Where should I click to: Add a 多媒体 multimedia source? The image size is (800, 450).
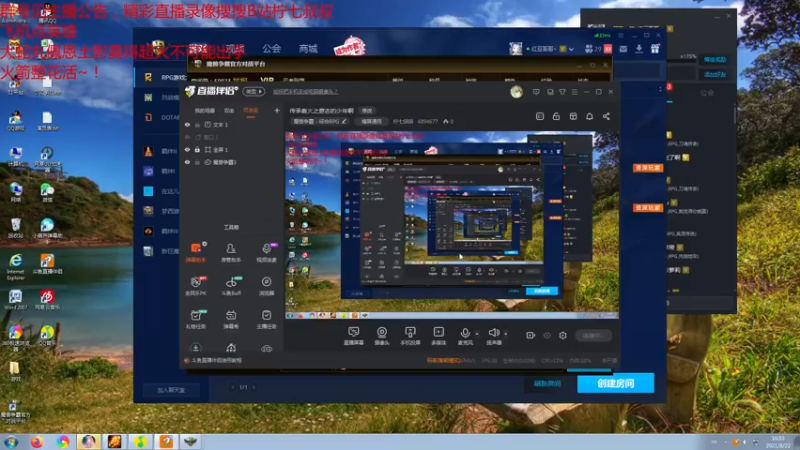tap(438, 336)
